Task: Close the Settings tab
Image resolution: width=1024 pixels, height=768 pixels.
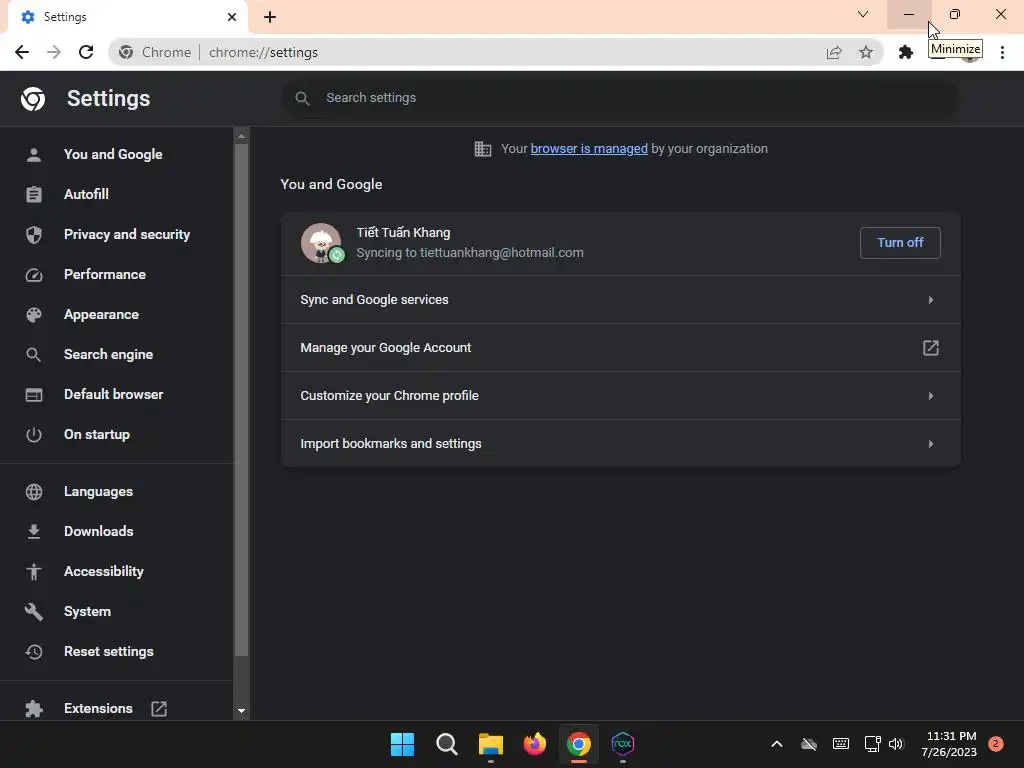Action: coord(232,17)
